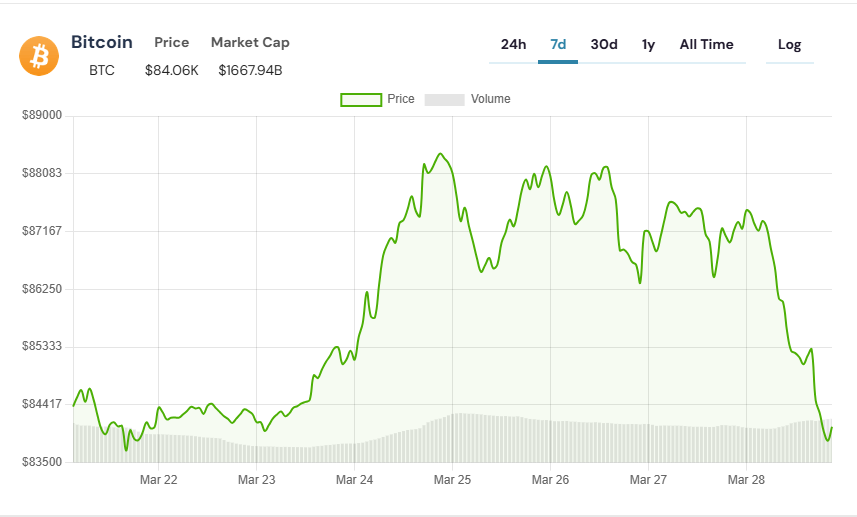Click the $83500 y-axis label
This screenshot has height=517, width=857.
click(x=42, y=462)
